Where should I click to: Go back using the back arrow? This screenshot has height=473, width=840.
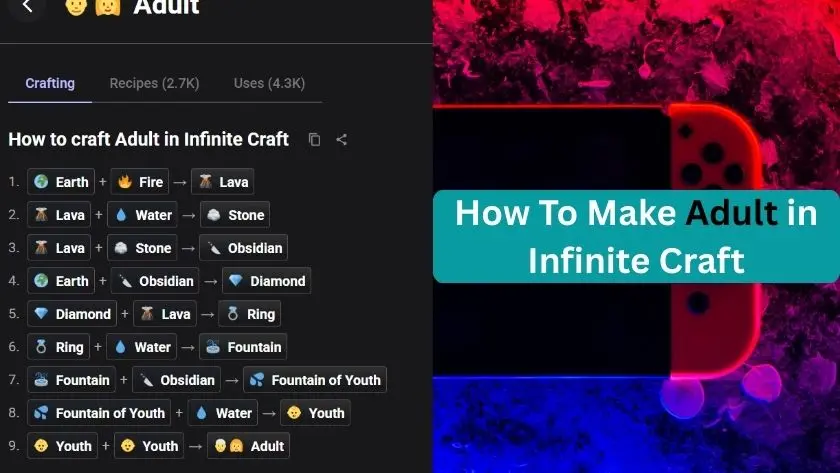27,6
